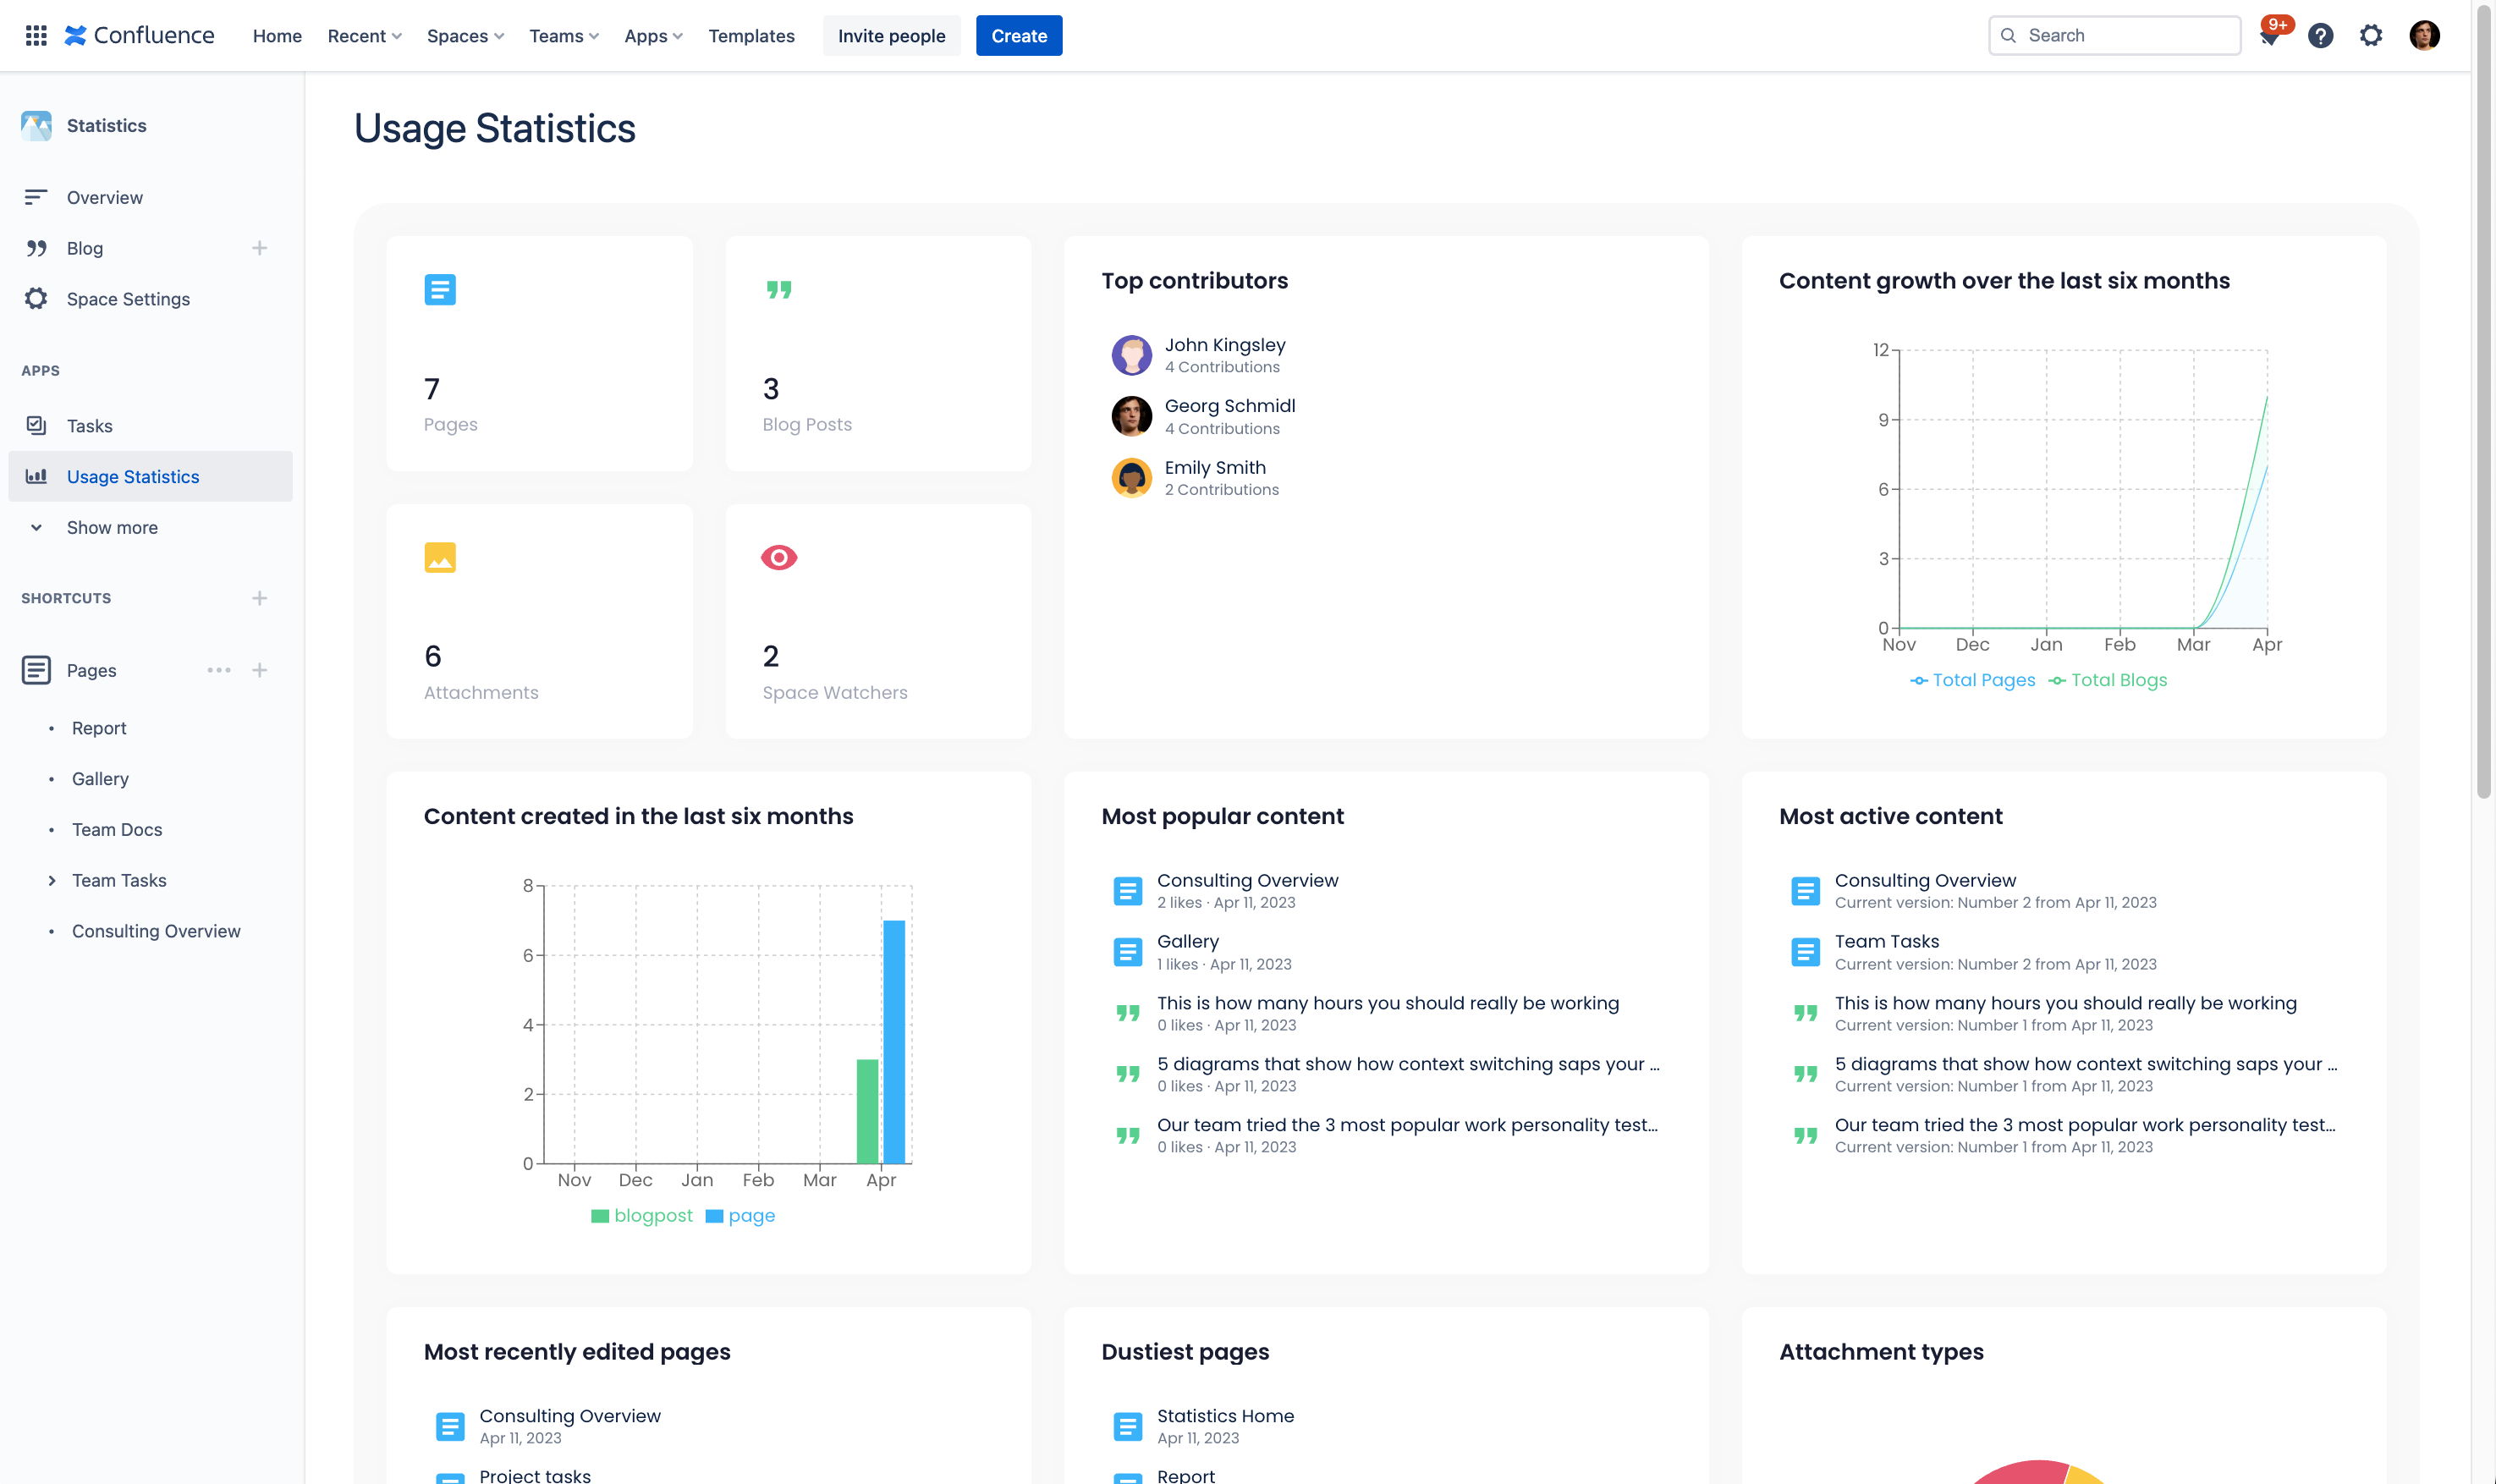Click the Confluence logo
The width and height of the screenshot is (2496, 1484).
click(140, 36)
